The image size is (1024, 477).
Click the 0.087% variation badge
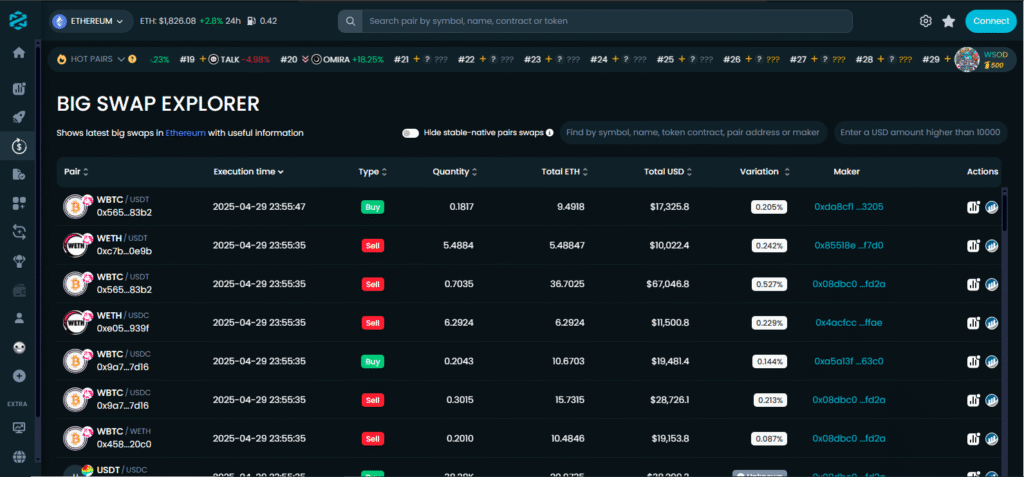pyautogui.click(x=769, y=438)
